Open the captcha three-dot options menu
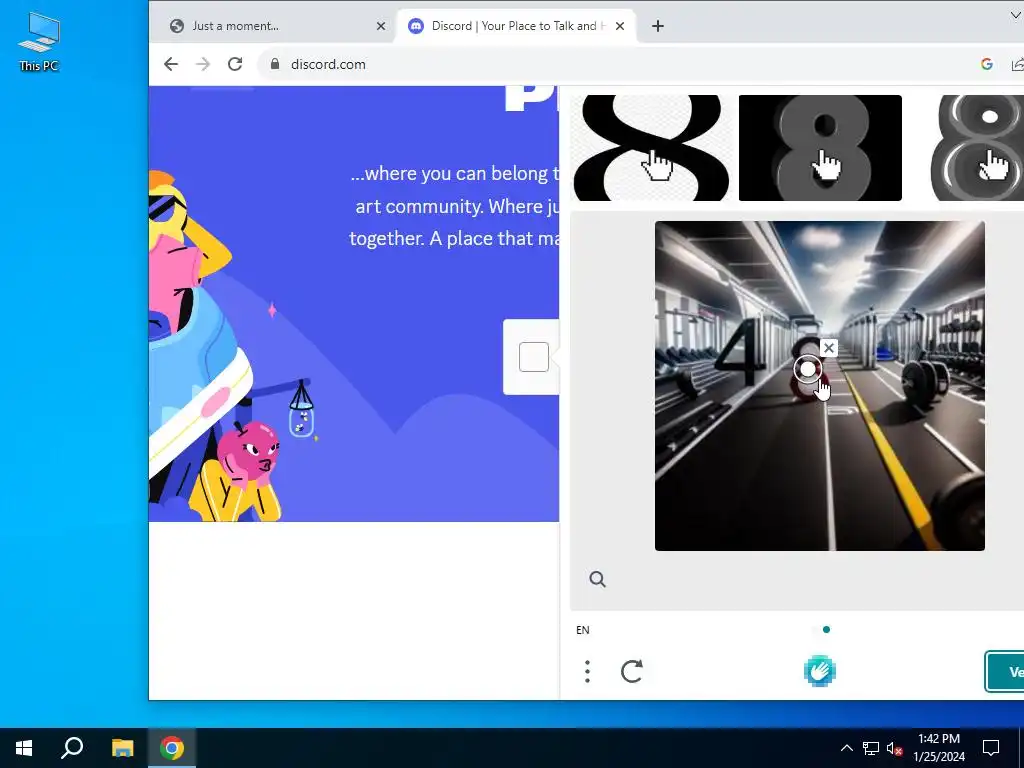This screenshot has width=1024, height=768. (587, 671)
